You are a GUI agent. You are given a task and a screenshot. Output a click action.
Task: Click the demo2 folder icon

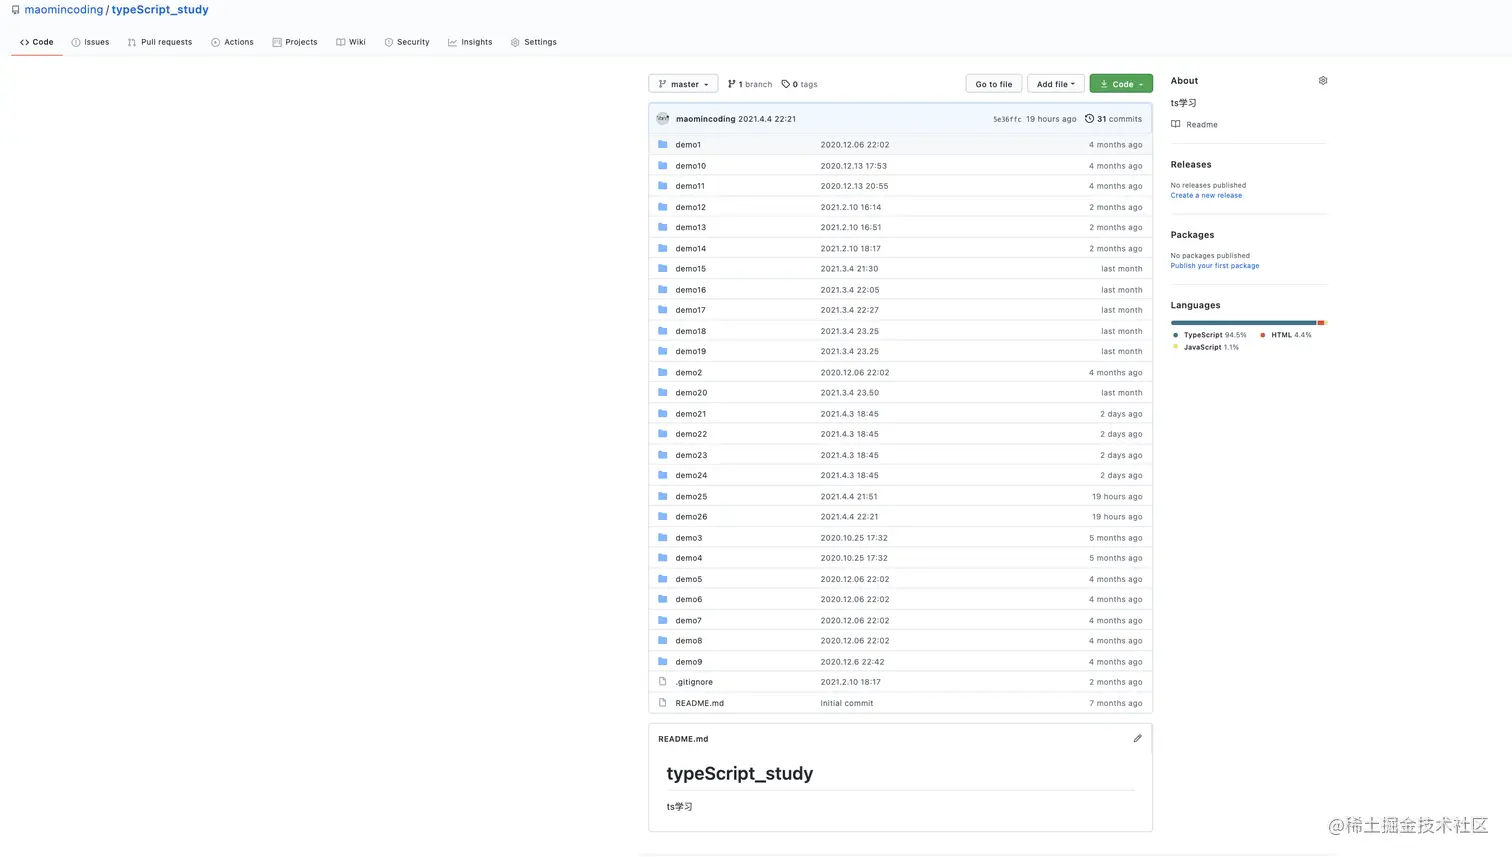[x=662, y=372]
